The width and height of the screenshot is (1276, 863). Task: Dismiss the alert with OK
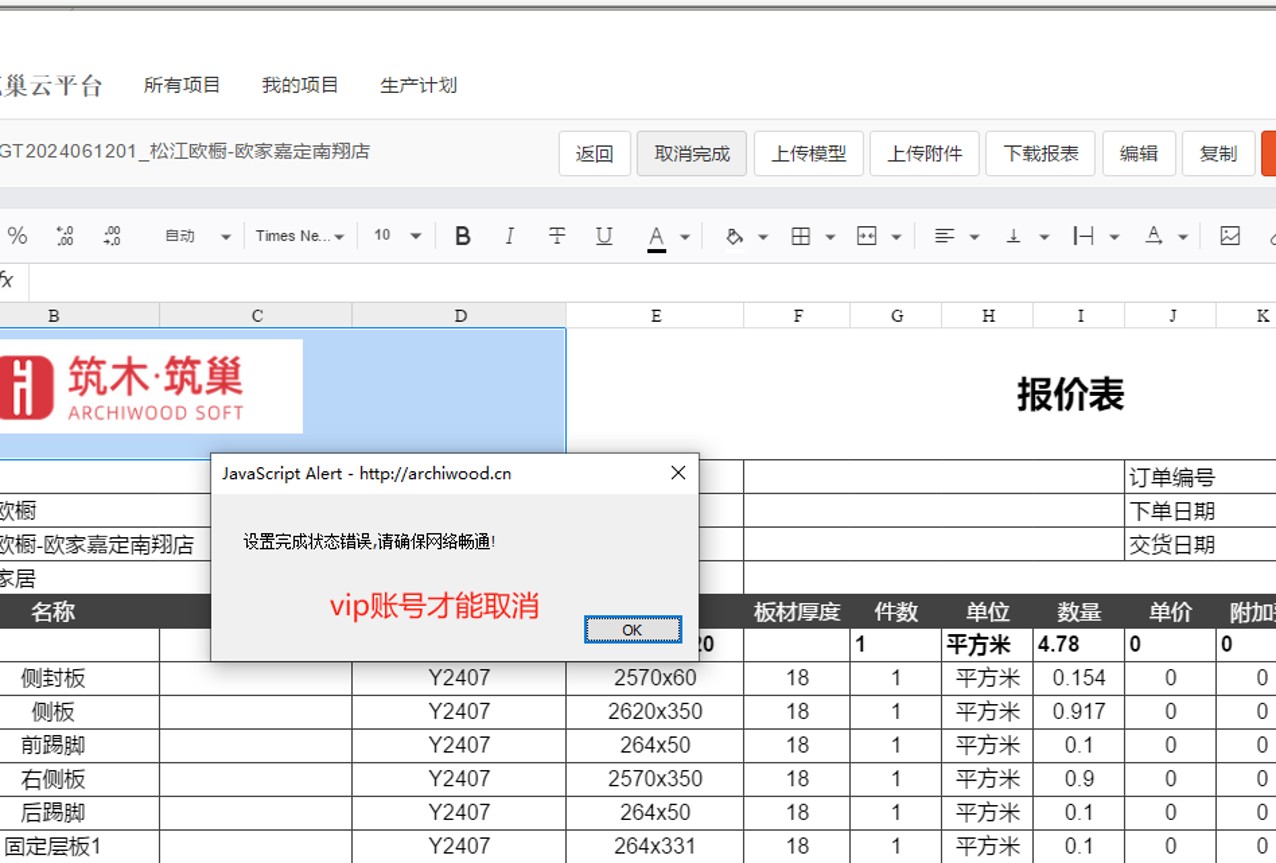tap(631, 630)
